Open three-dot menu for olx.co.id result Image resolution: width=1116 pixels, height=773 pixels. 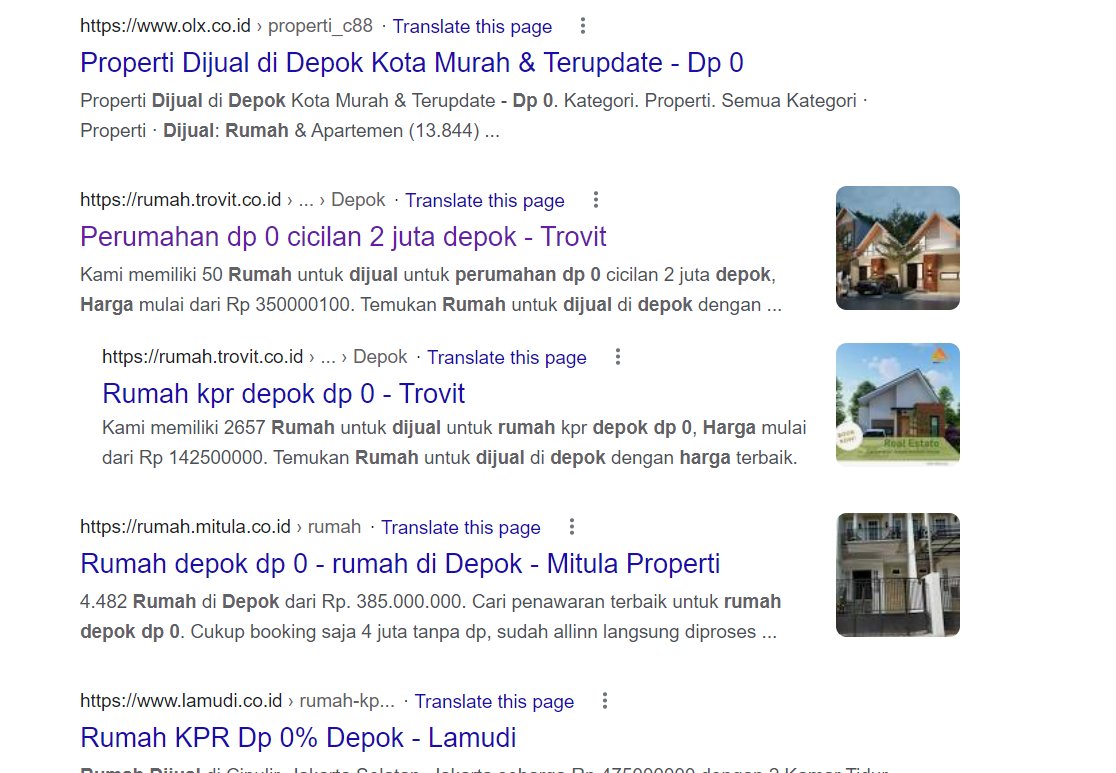coord(583,26)
